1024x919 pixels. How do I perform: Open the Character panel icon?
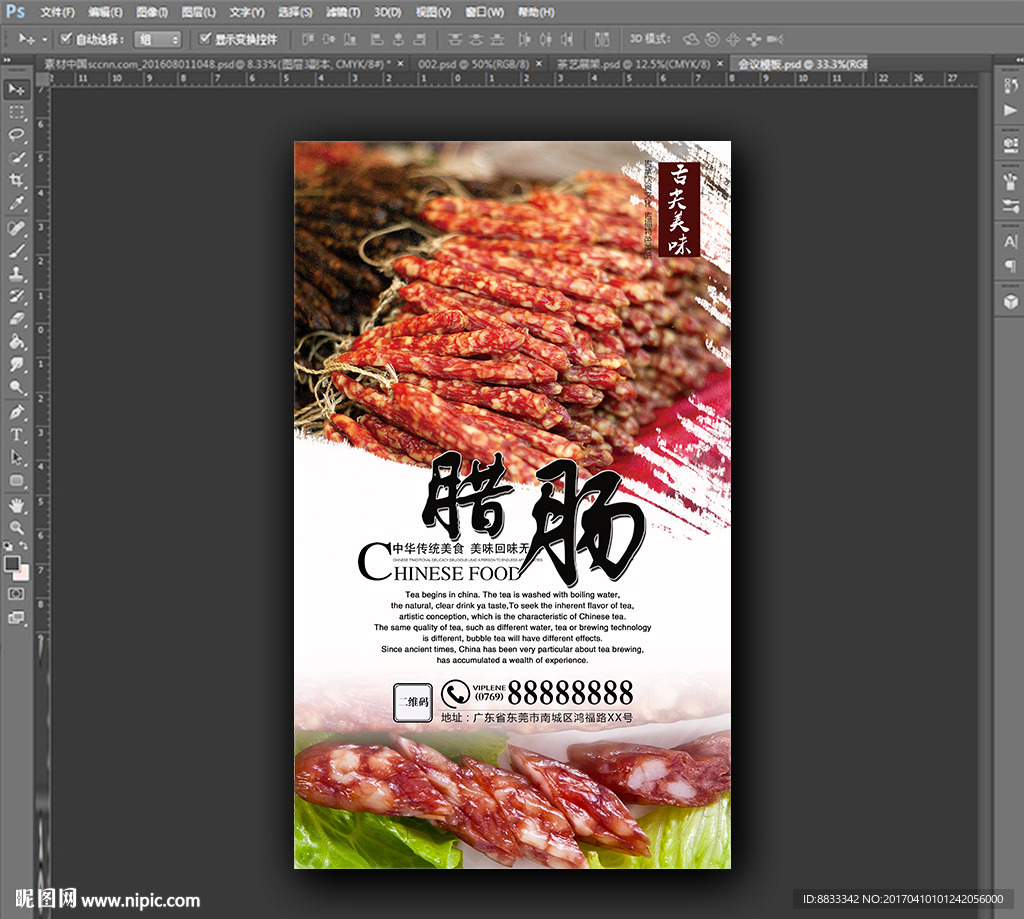click(1010, 241)
